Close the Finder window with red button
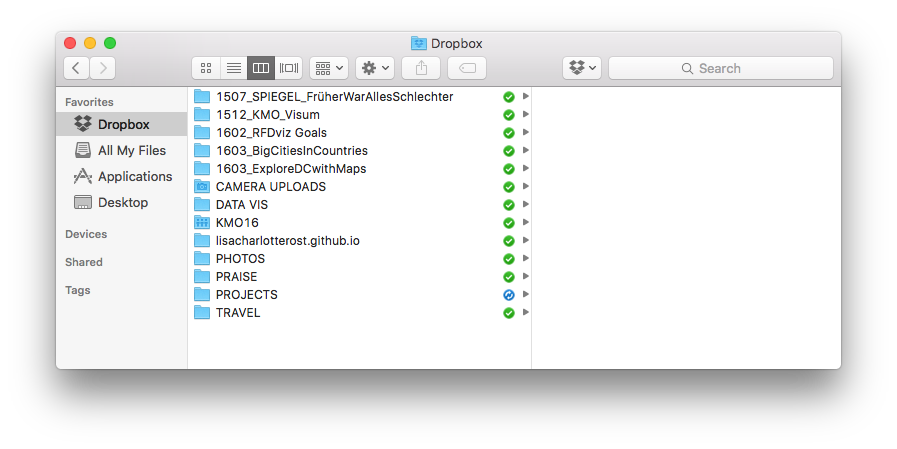 tap(70, 43)
